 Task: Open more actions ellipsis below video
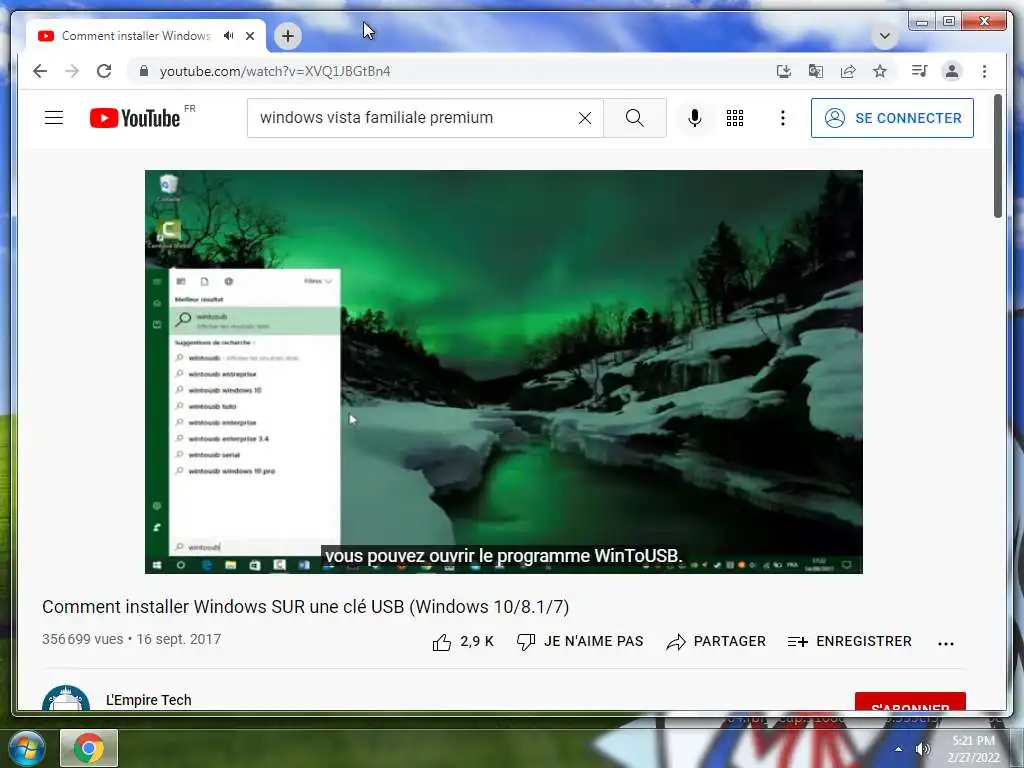pos(946,643)
